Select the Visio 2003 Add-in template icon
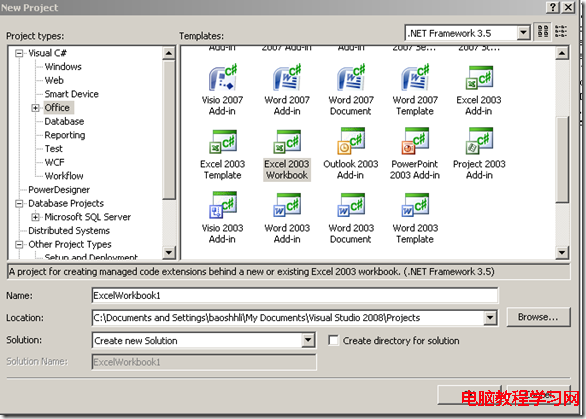This screenshot has height=419, width=586. [x=223, y=205]
